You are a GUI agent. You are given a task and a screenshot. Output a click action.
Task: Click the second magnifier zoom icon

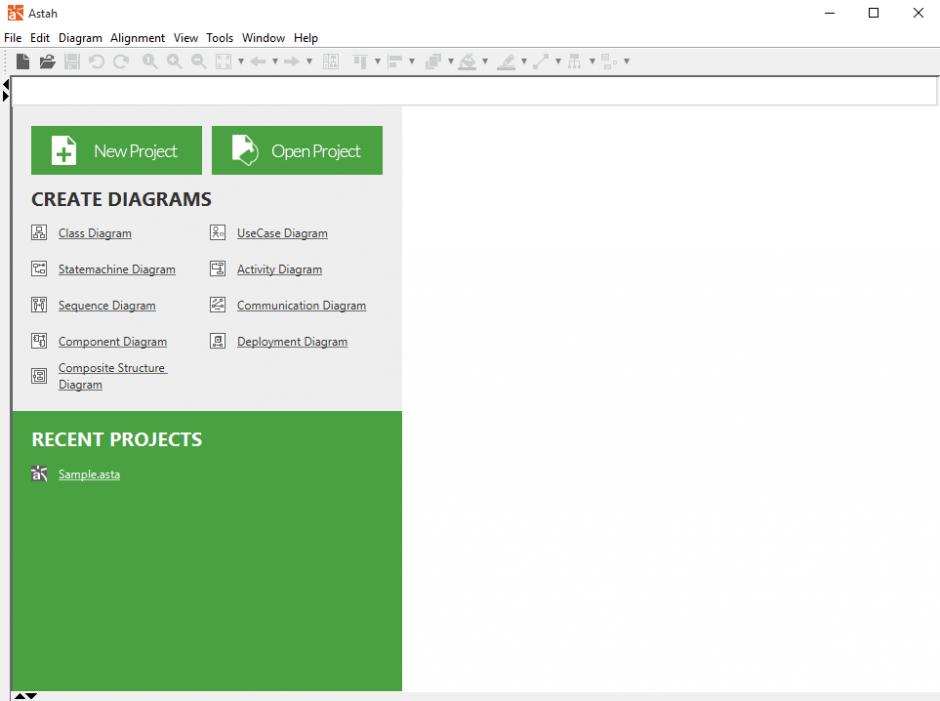[x=174, y=61]
